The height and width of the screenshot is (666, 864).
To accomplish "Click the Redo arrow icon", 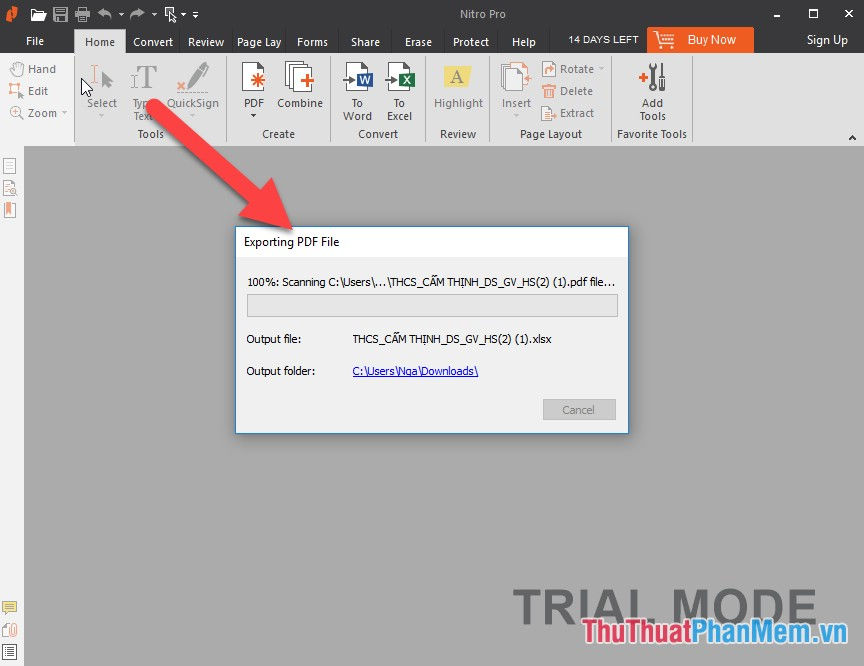I will coord(137,14).
